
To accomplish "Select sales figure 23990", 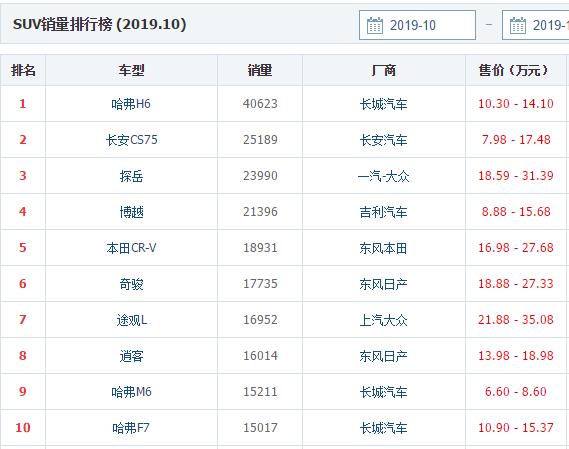I will click(x=260, y=176).
